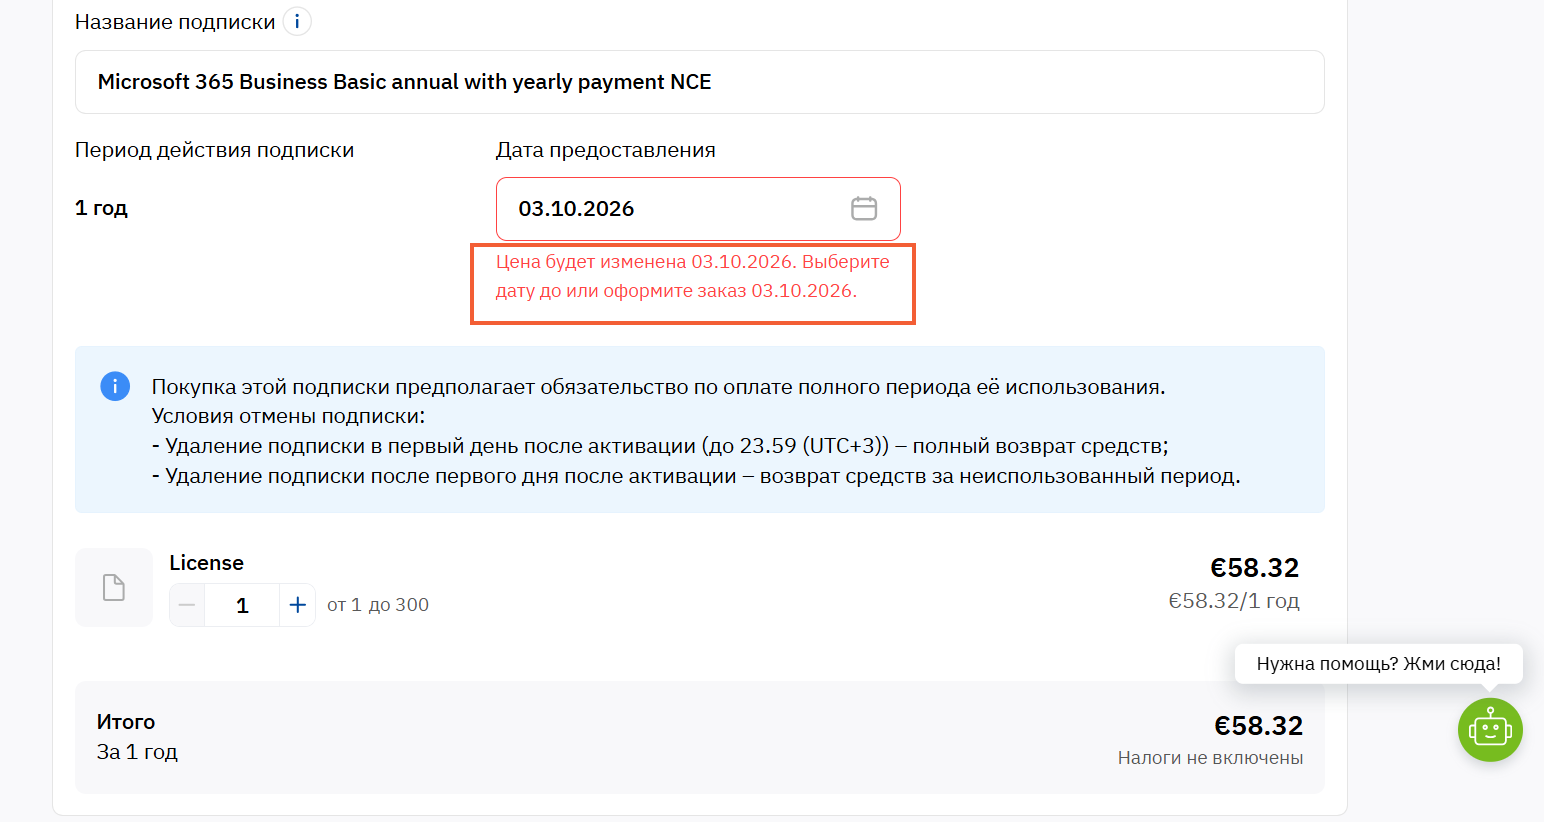
Task: Click the '€58.32/1 год' price text
Action: click(1234, 601)
